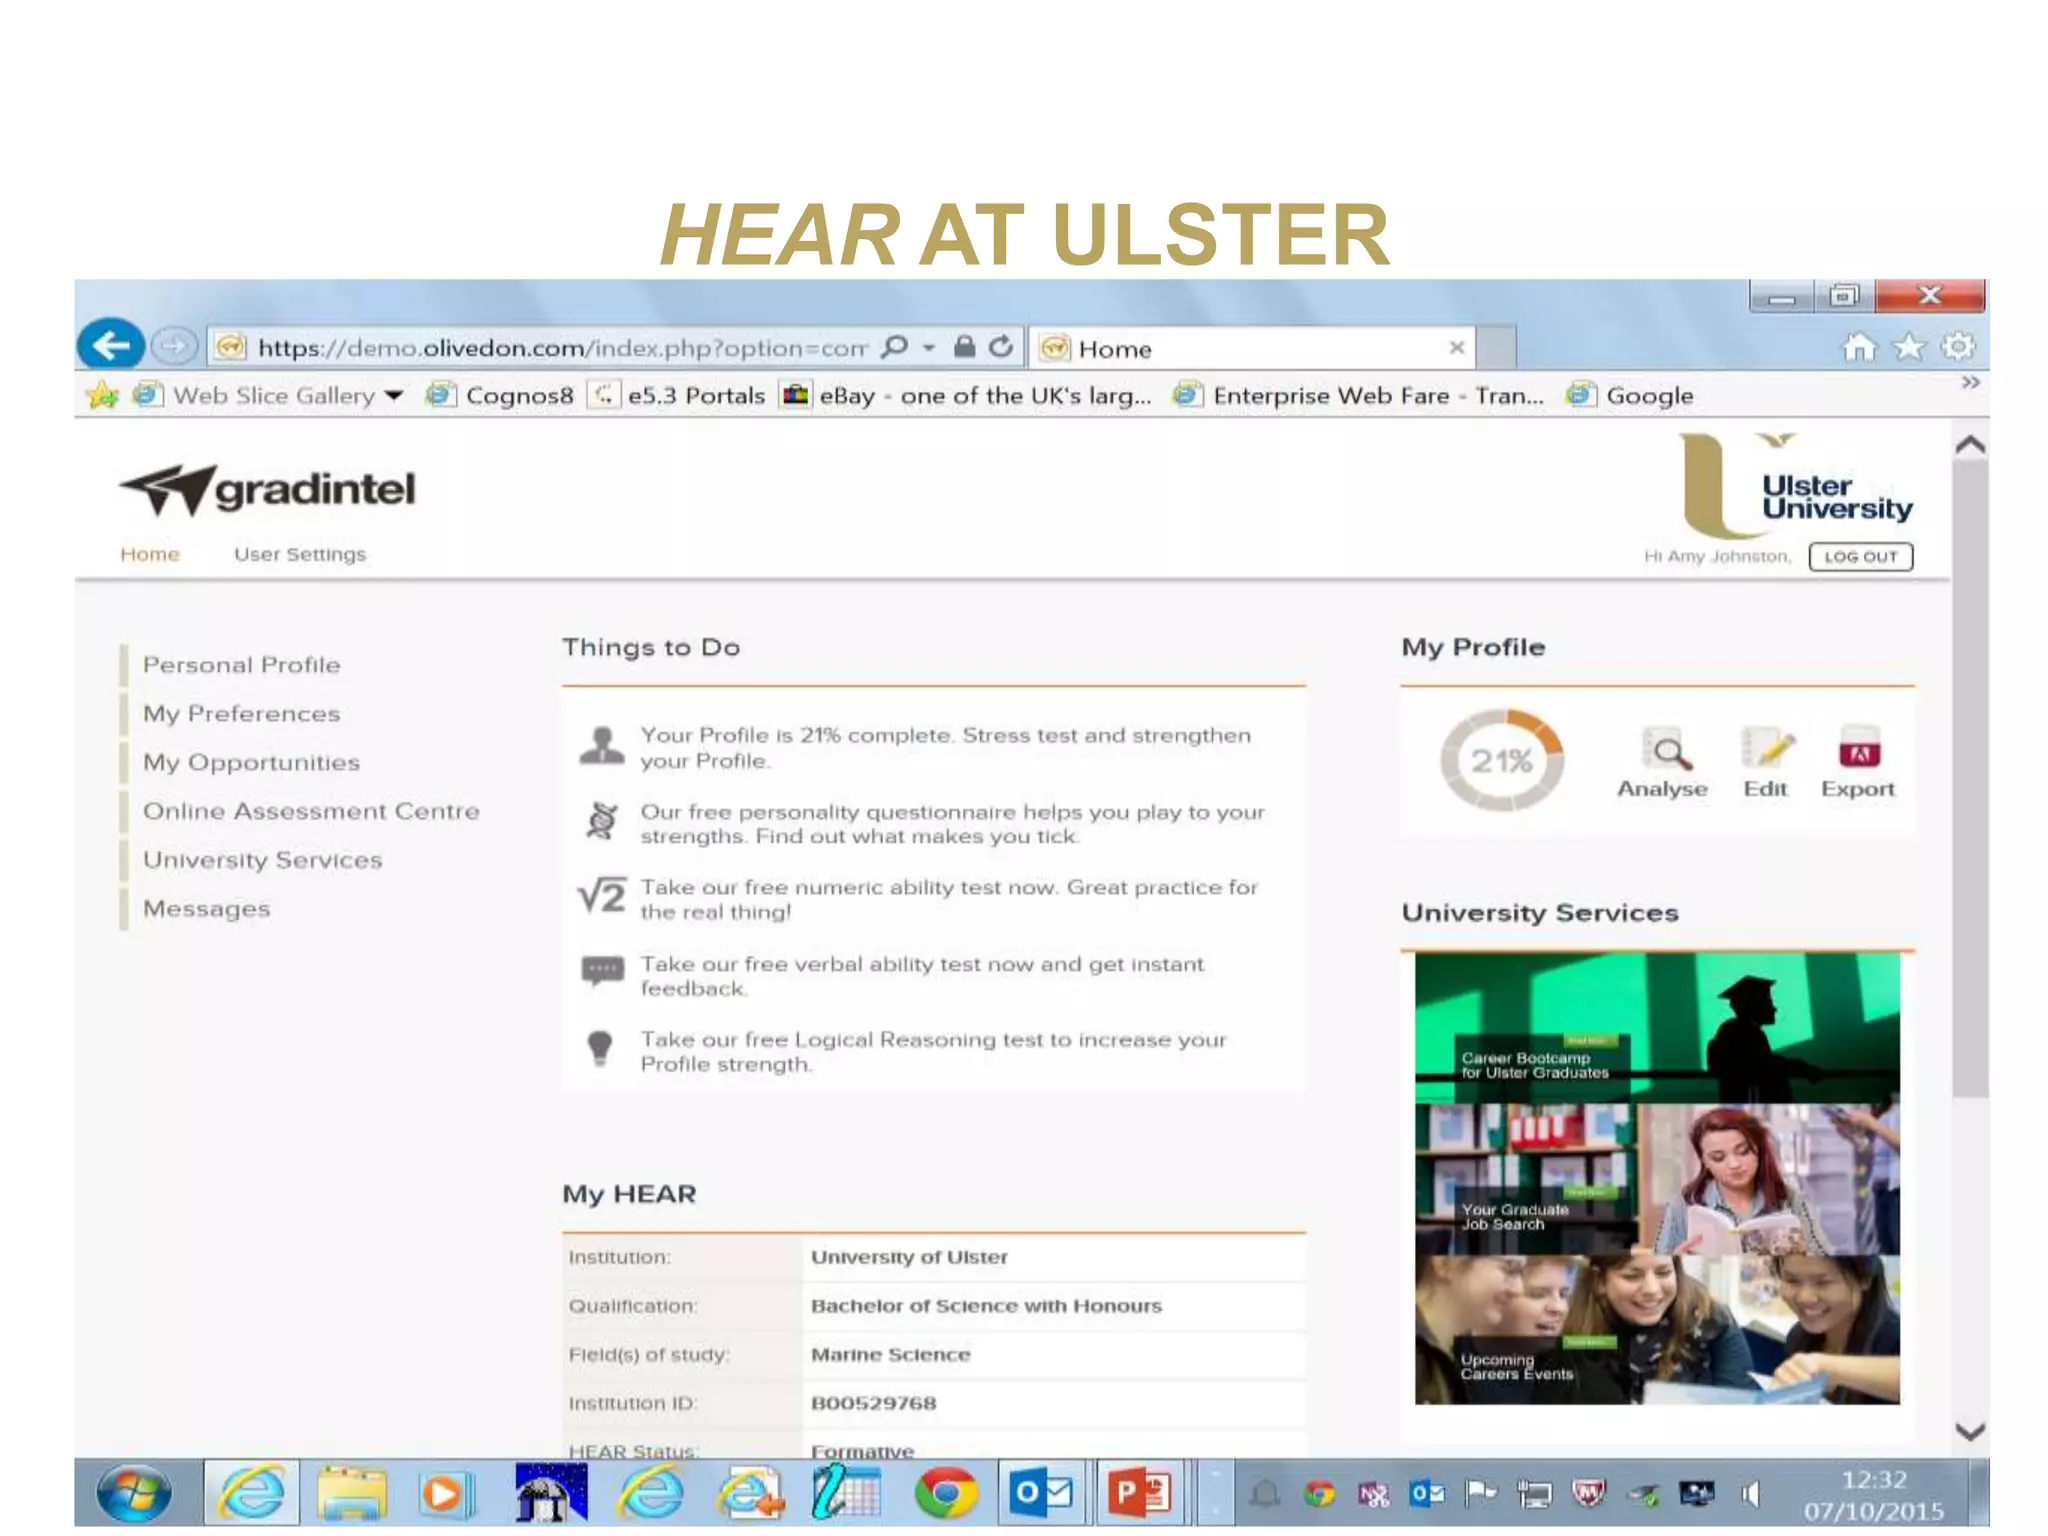Open Online Assessment Centre in sidebar

tap(311, 811)
